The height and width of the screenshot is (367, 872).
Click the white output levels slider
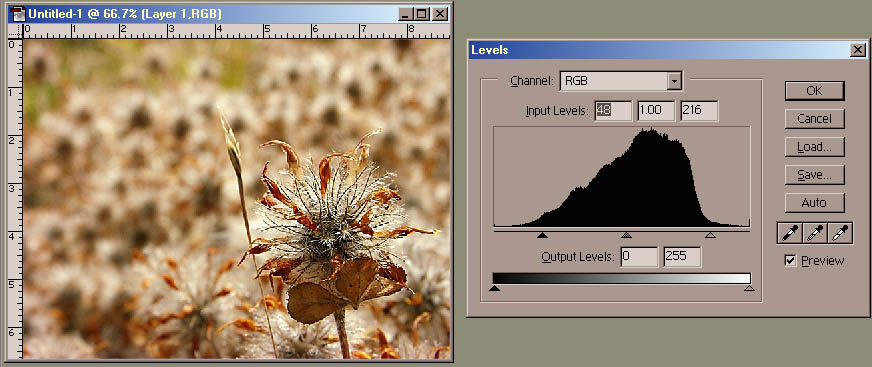[749, 287]
